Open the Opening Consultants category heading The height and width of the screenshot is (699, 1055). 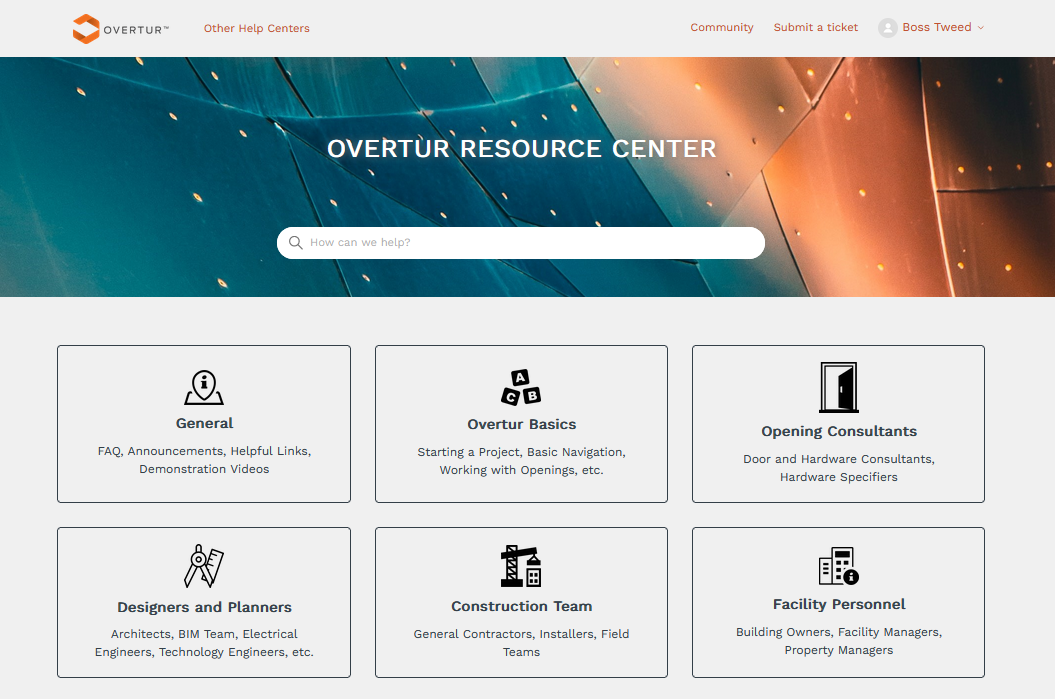pos(839,431)
